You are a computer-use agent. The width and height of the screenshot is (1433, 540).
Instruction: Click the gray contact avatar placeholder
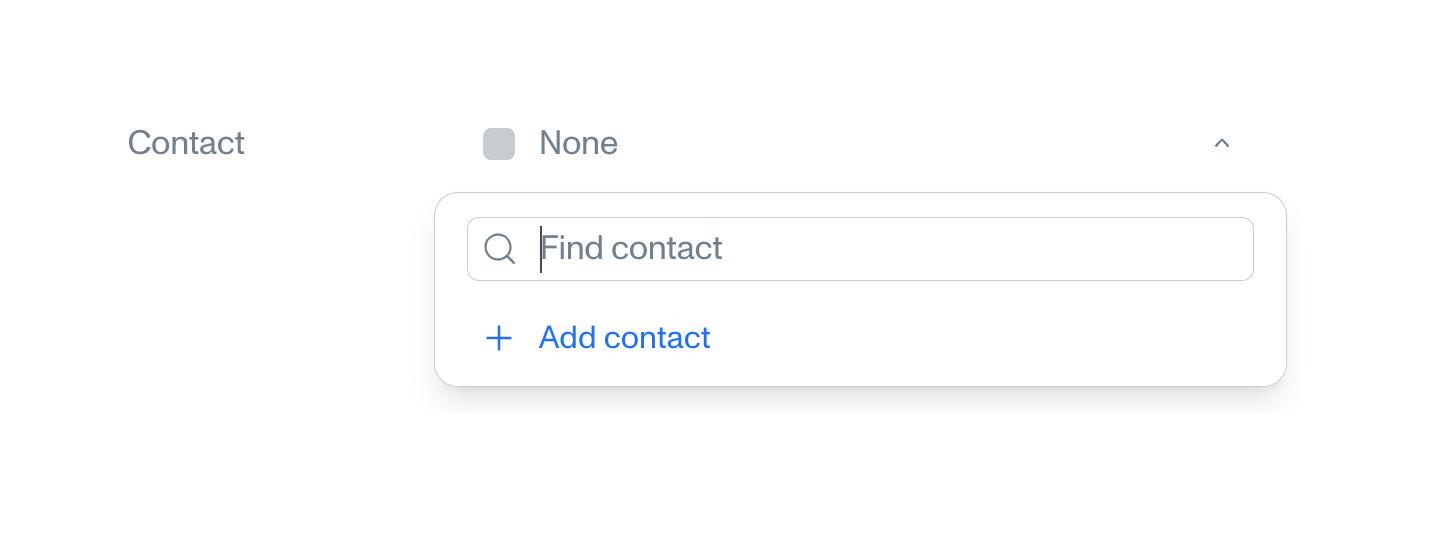499,144
